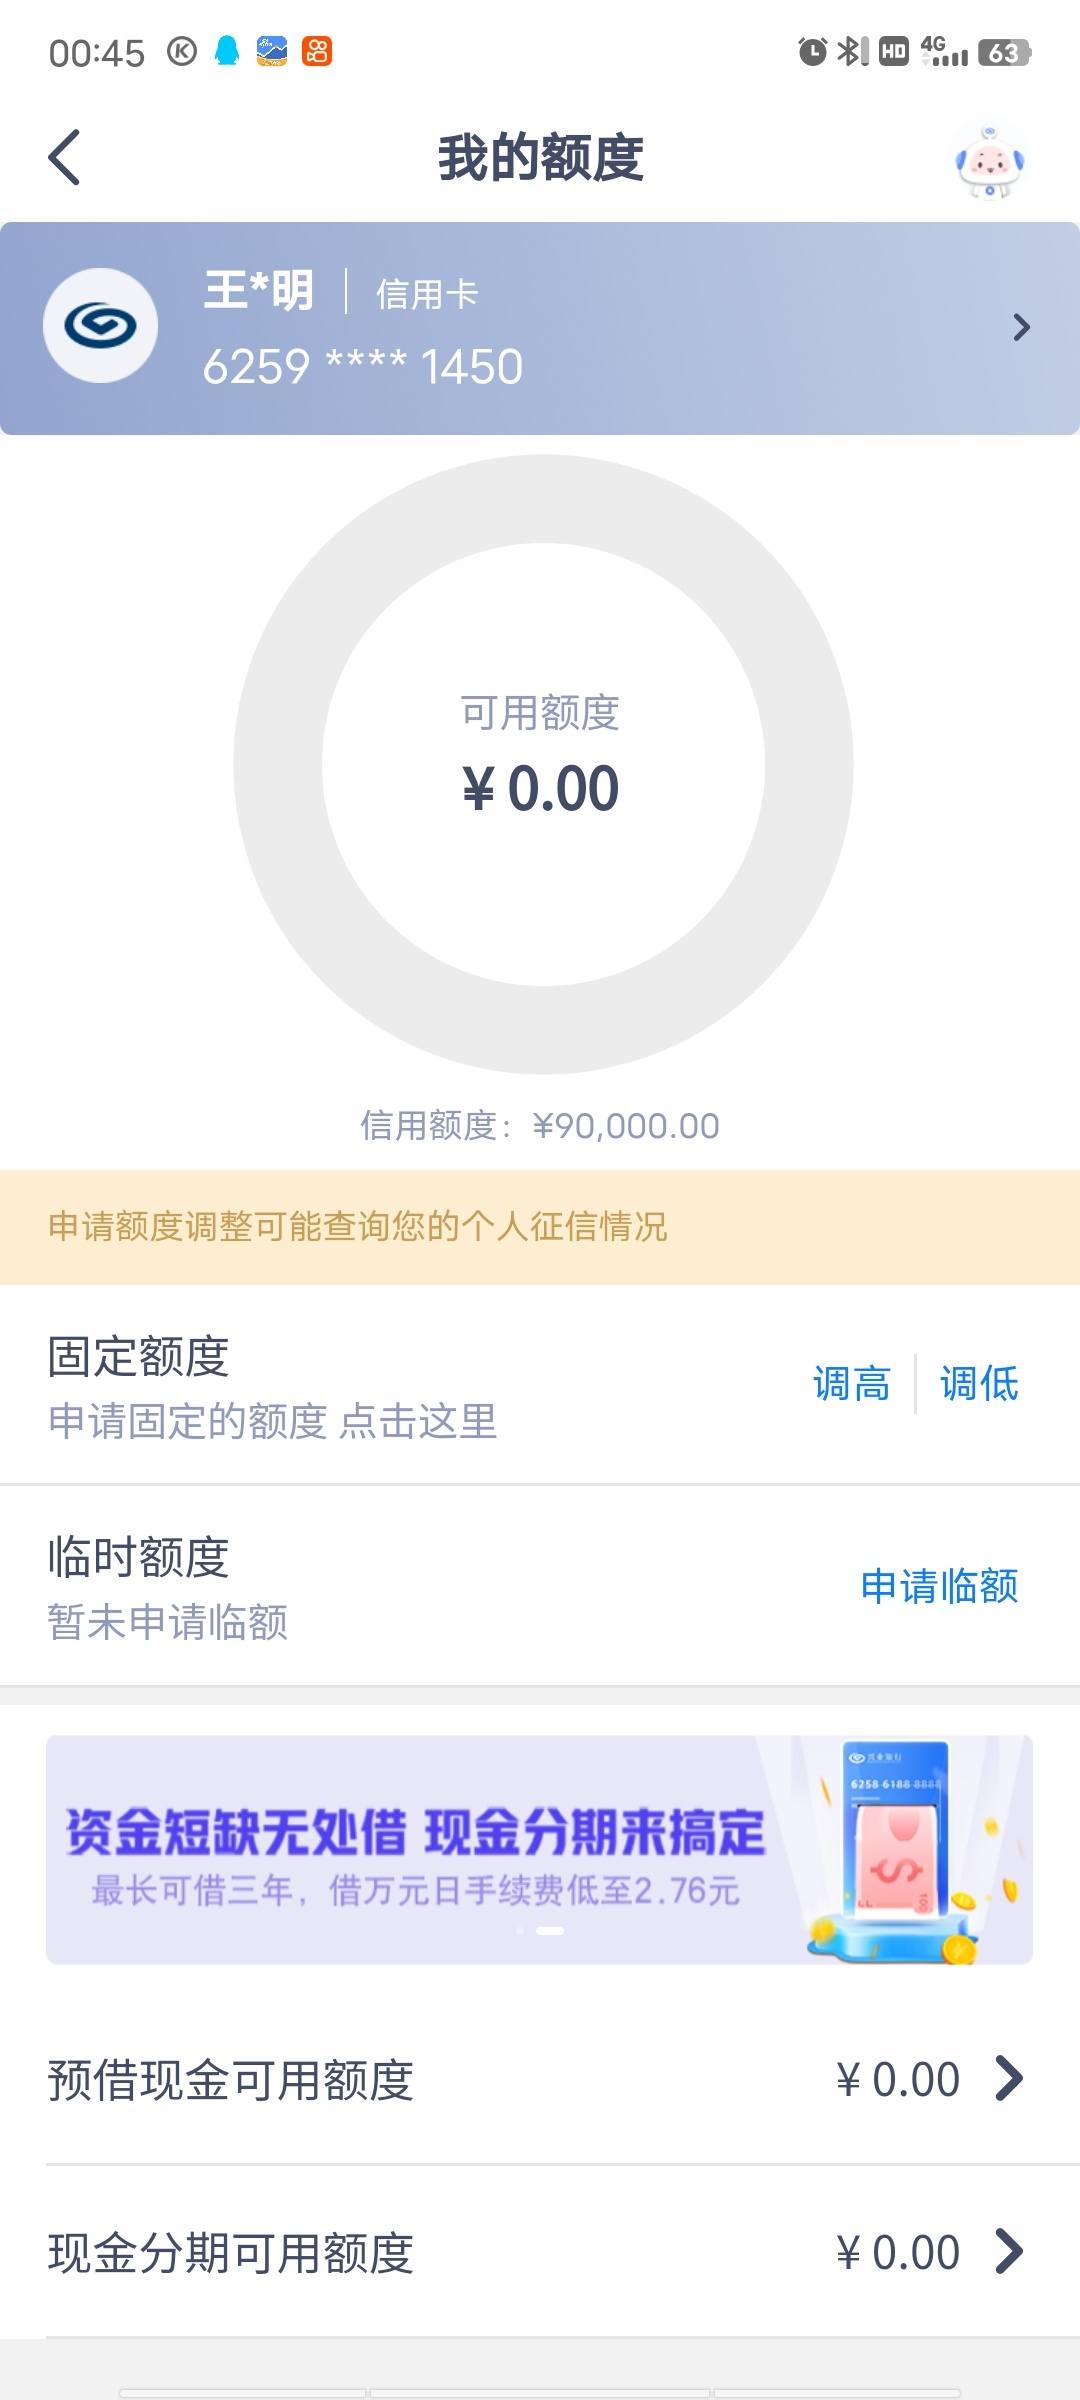Screen dimensions: 1080x2400
Task: Open the robot customer service assistant
Action: (x=990, y=161)
